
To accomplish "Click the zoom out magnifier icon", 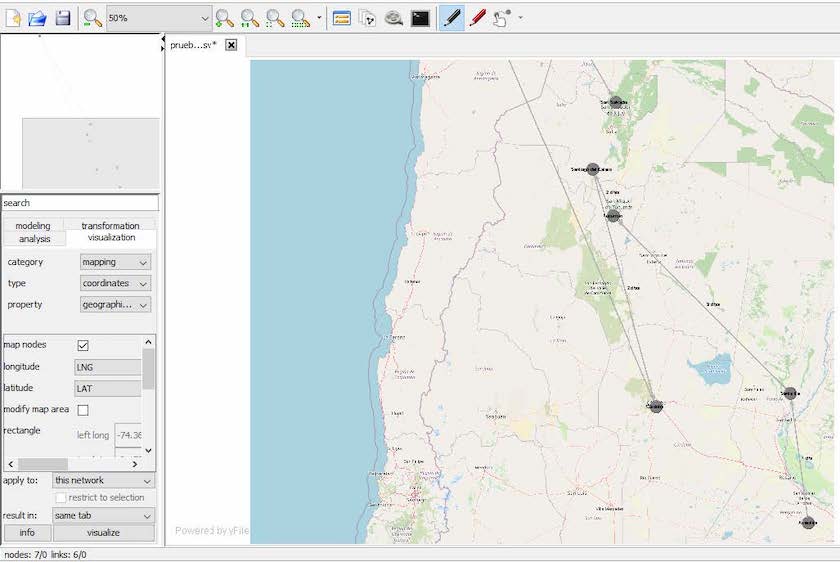I will [x=92, y=18].
